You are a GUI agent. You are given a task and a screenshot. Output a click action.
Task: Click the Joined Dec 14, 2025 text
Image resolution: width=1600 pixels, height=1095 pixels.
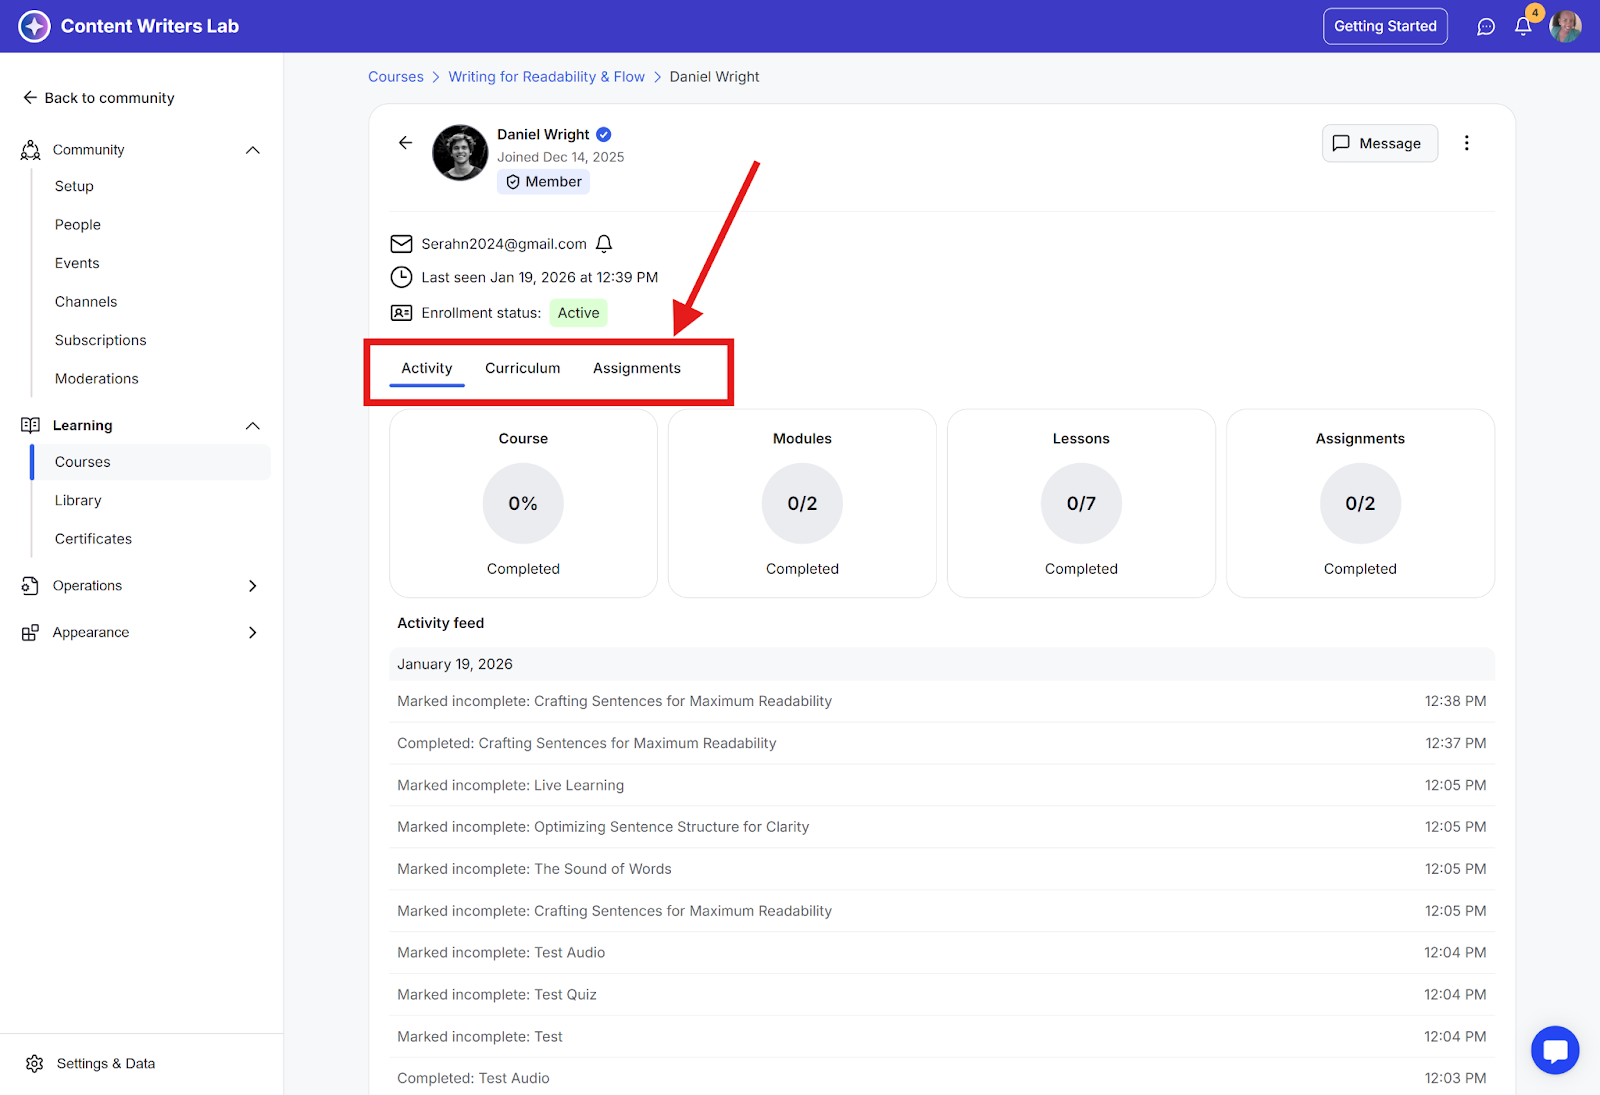(561, 157)
